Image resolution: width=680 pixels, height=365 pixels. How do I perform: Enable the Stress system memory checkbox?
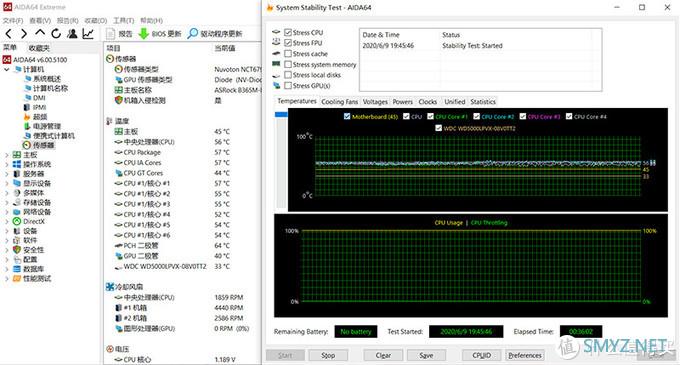coord(288,64)
